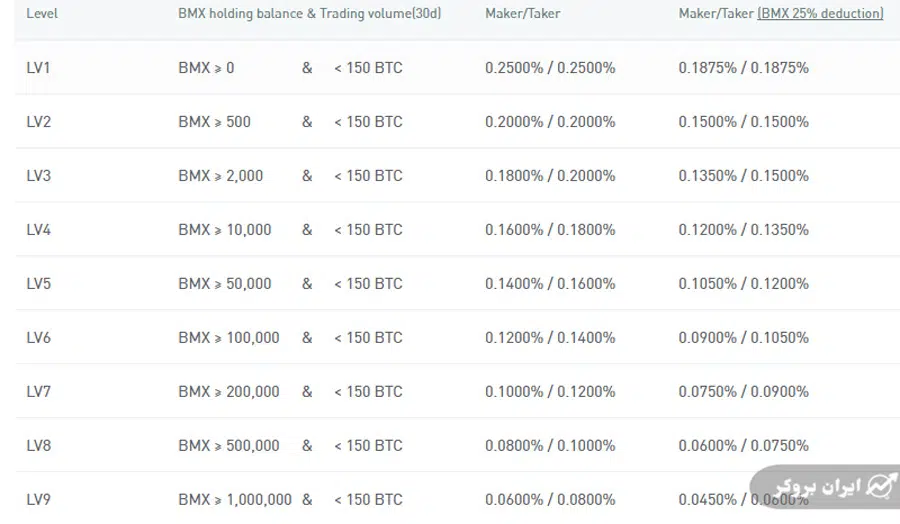Select the 0.1350% / 0.1500% discounted fee cell
The image size is (900, 524).
point(743,176)
